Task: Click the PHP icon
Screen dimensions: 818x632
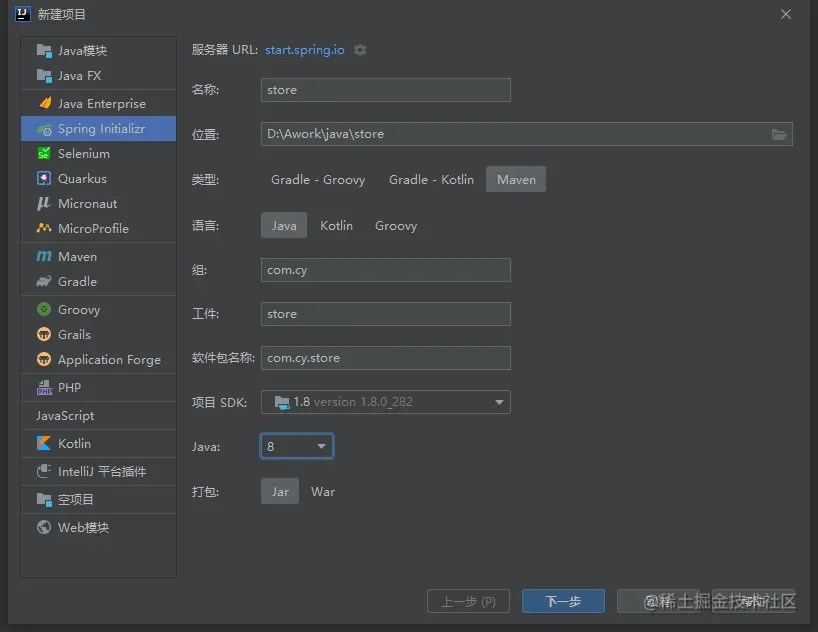Action: (44, 387)
